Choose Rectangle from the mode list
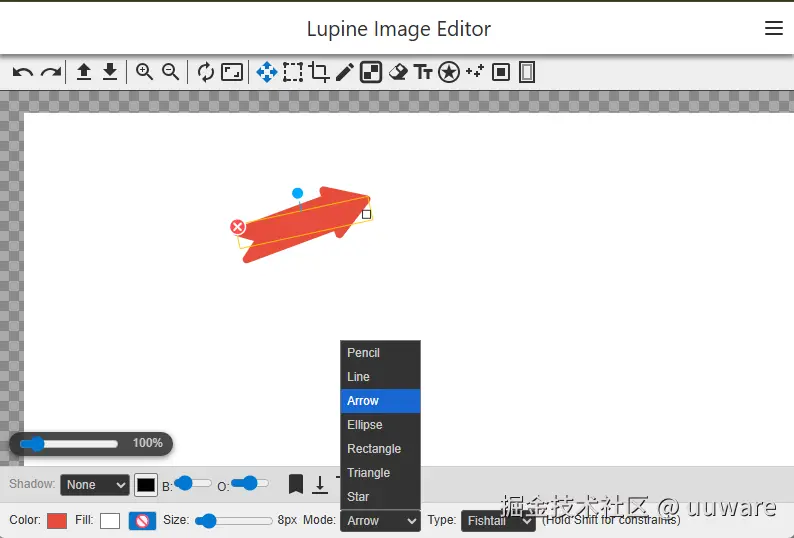The height and width of the screenshot is (538, 794). (x=380, y=449)
